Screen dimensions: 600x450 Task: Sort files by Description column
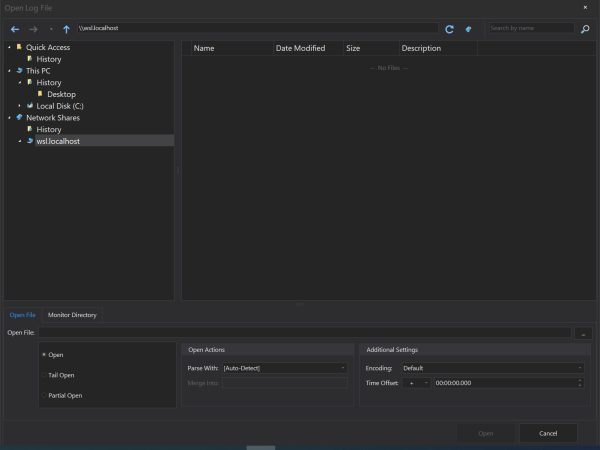click(x=438, y=48)
